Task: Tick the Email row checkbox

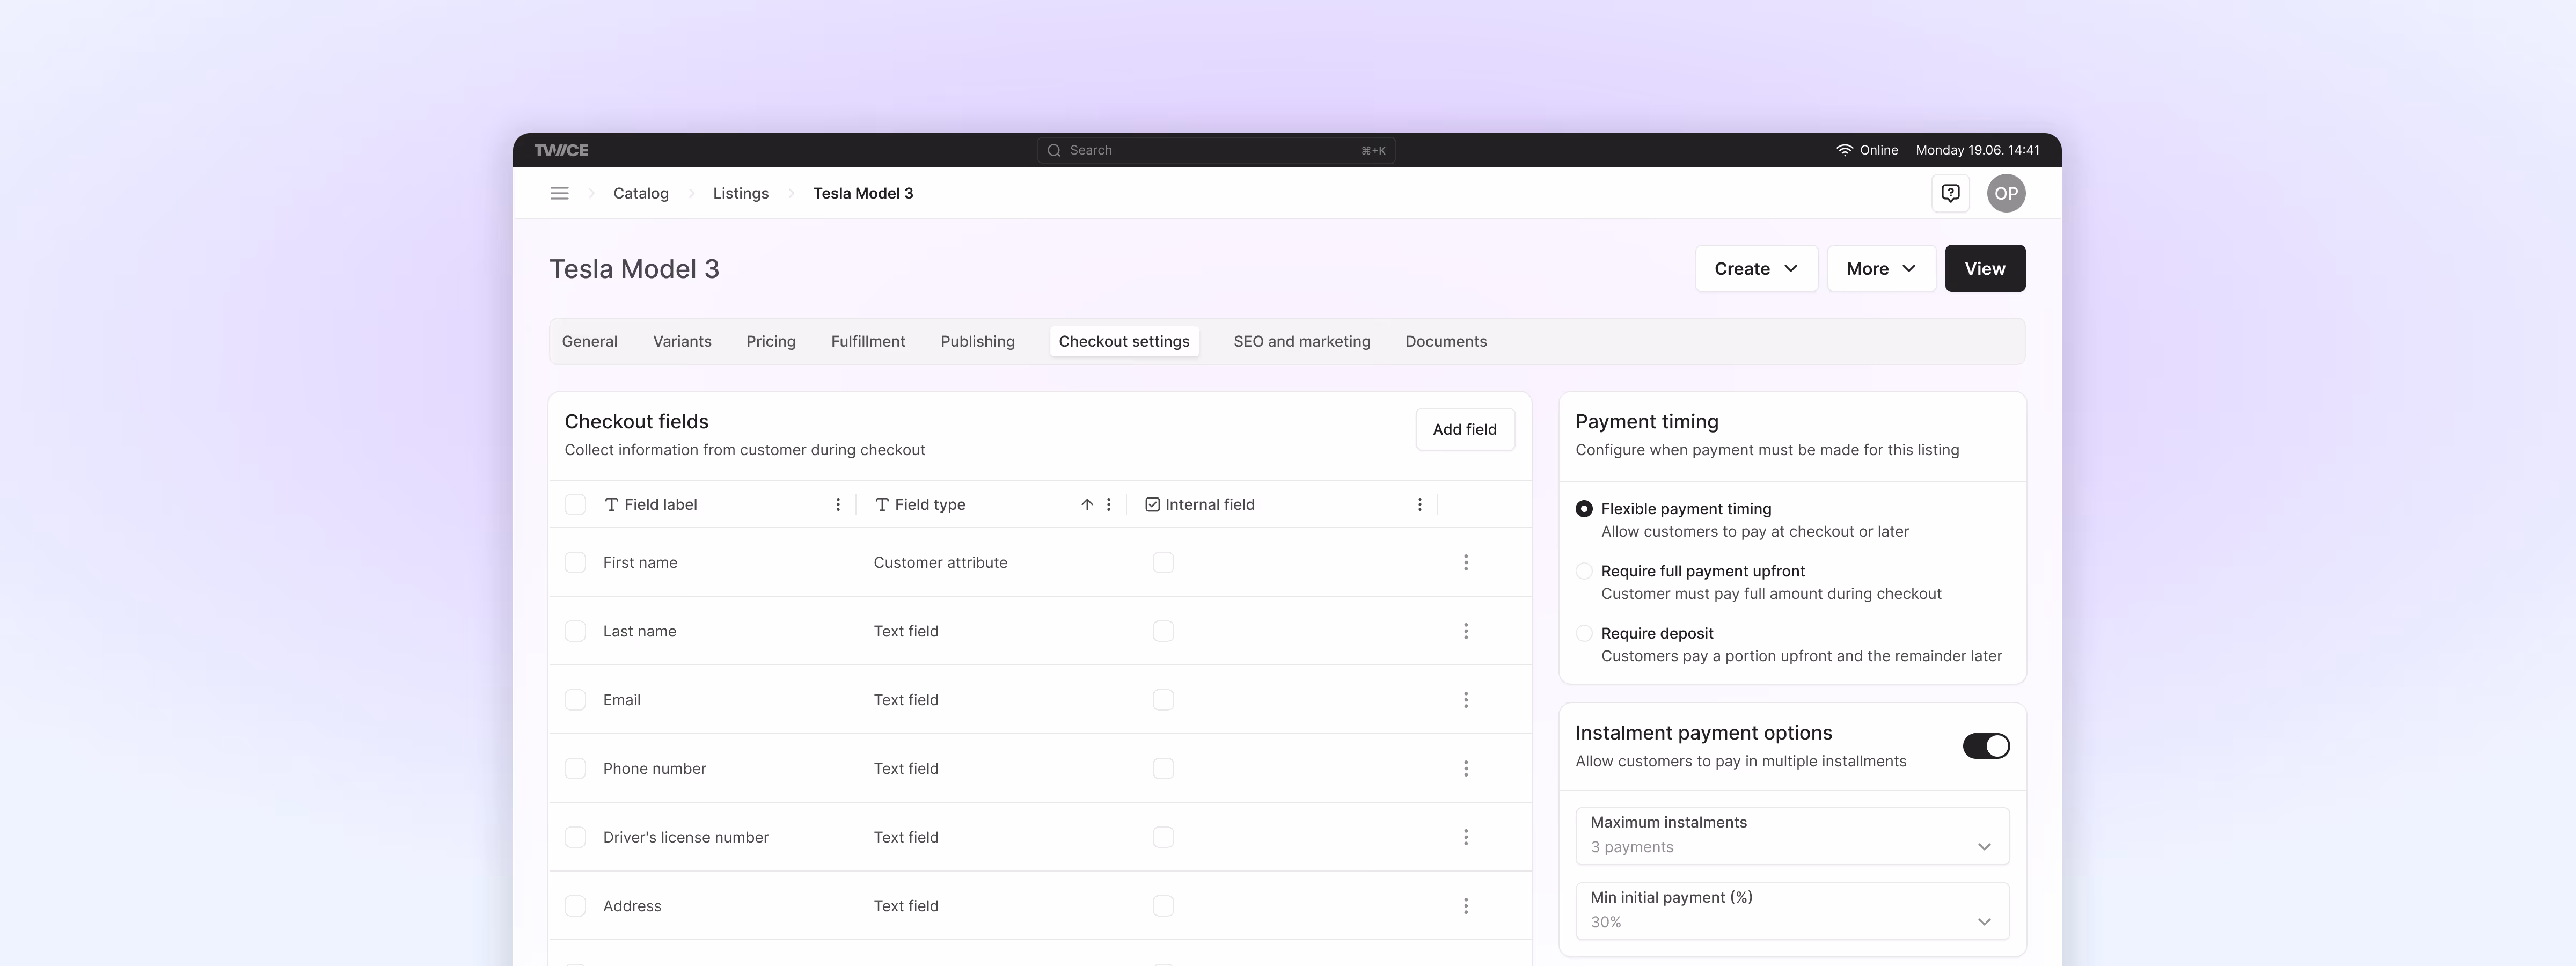Action: point(575,700)
